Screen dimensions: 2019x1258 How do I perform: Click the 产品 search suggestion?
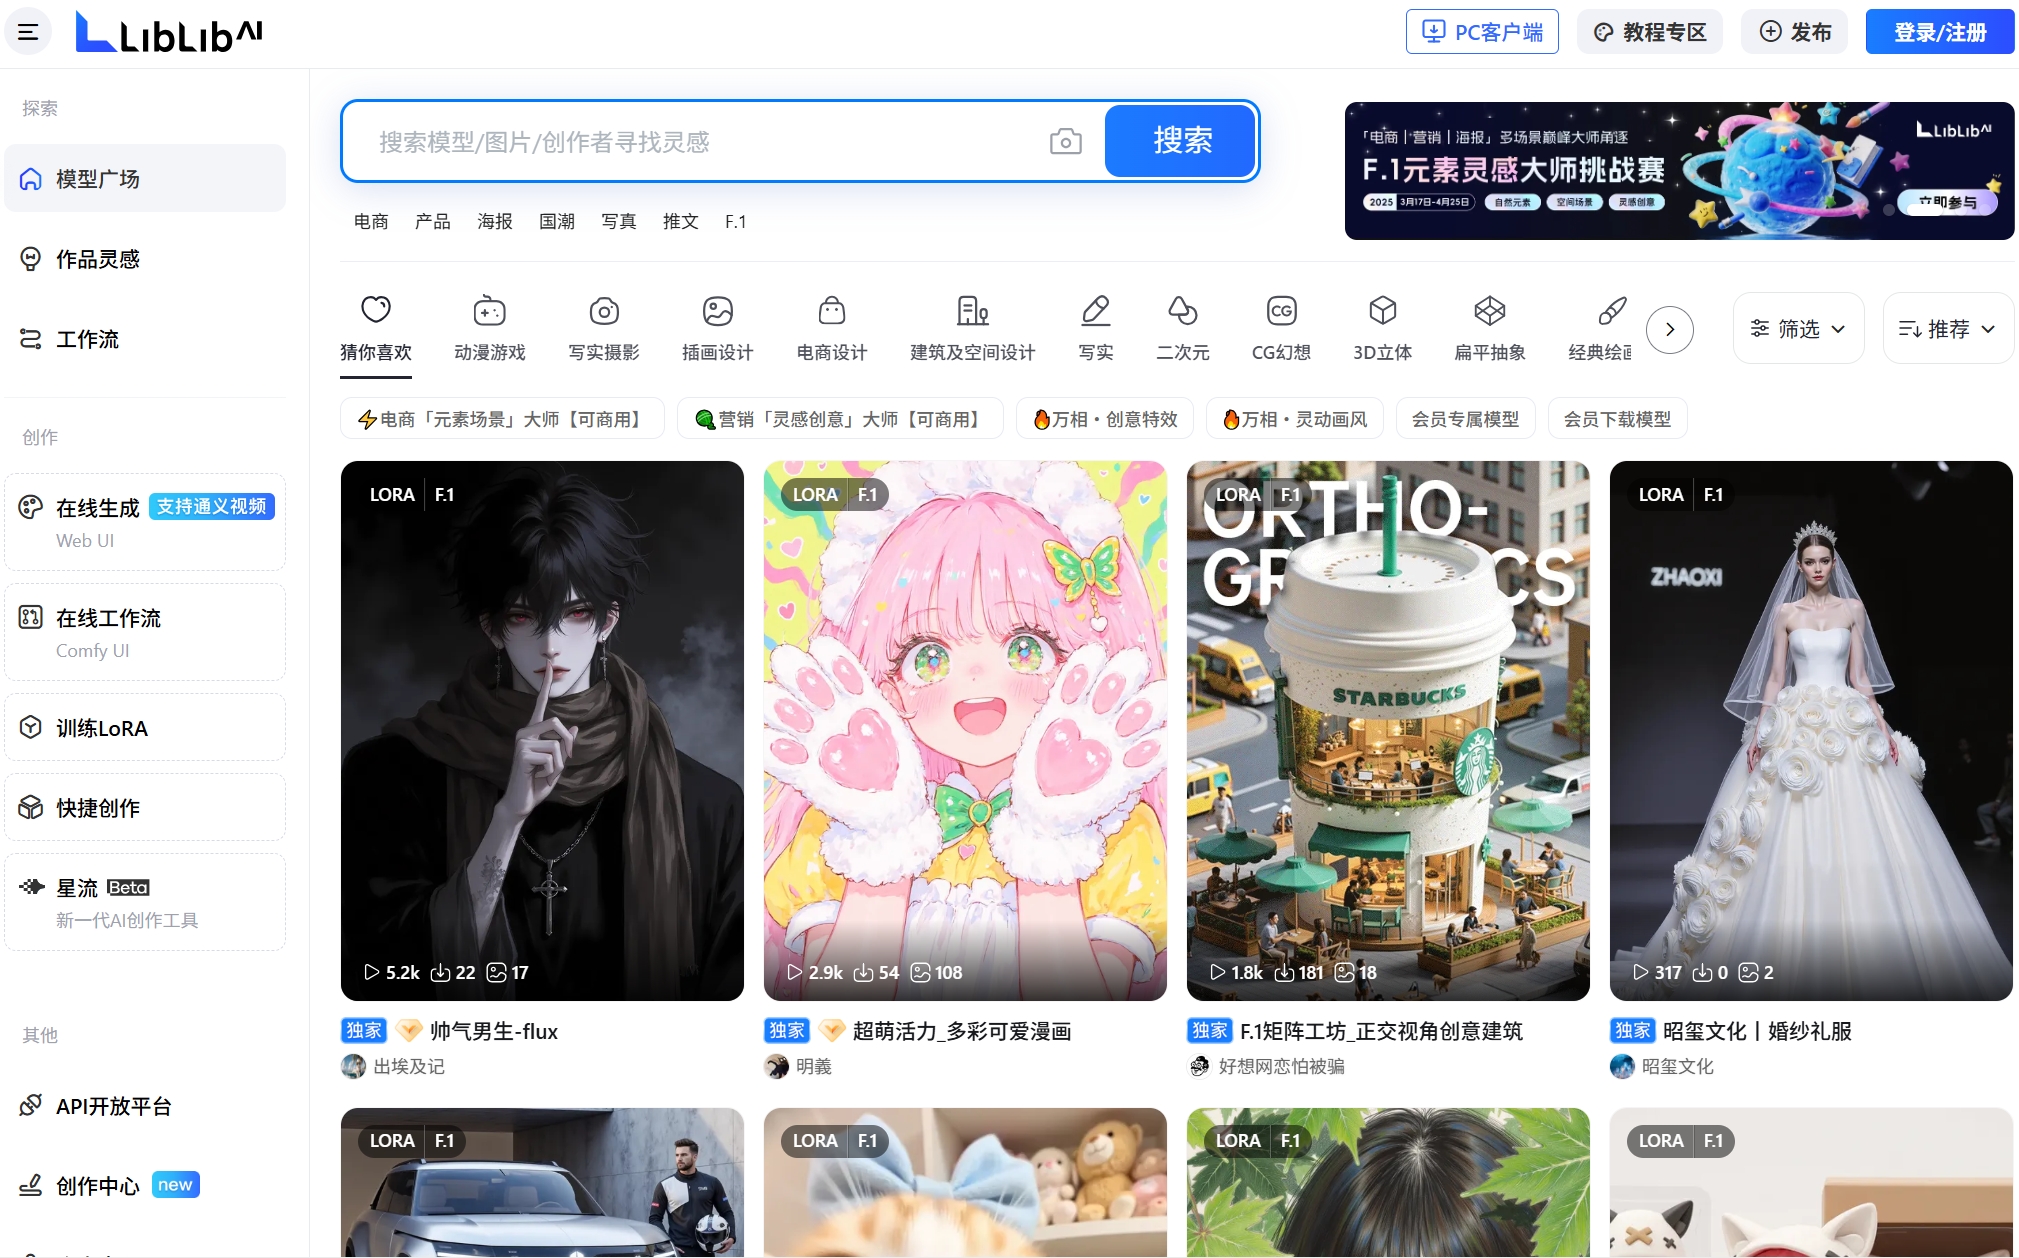[433, 221]
